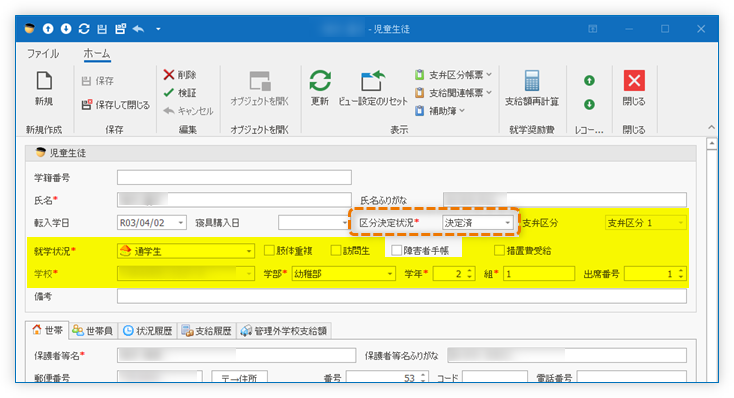Click the 学年 spinner arrows
Image resolution: width=734 pixels, height=398 pixels.
pos(470,274)
